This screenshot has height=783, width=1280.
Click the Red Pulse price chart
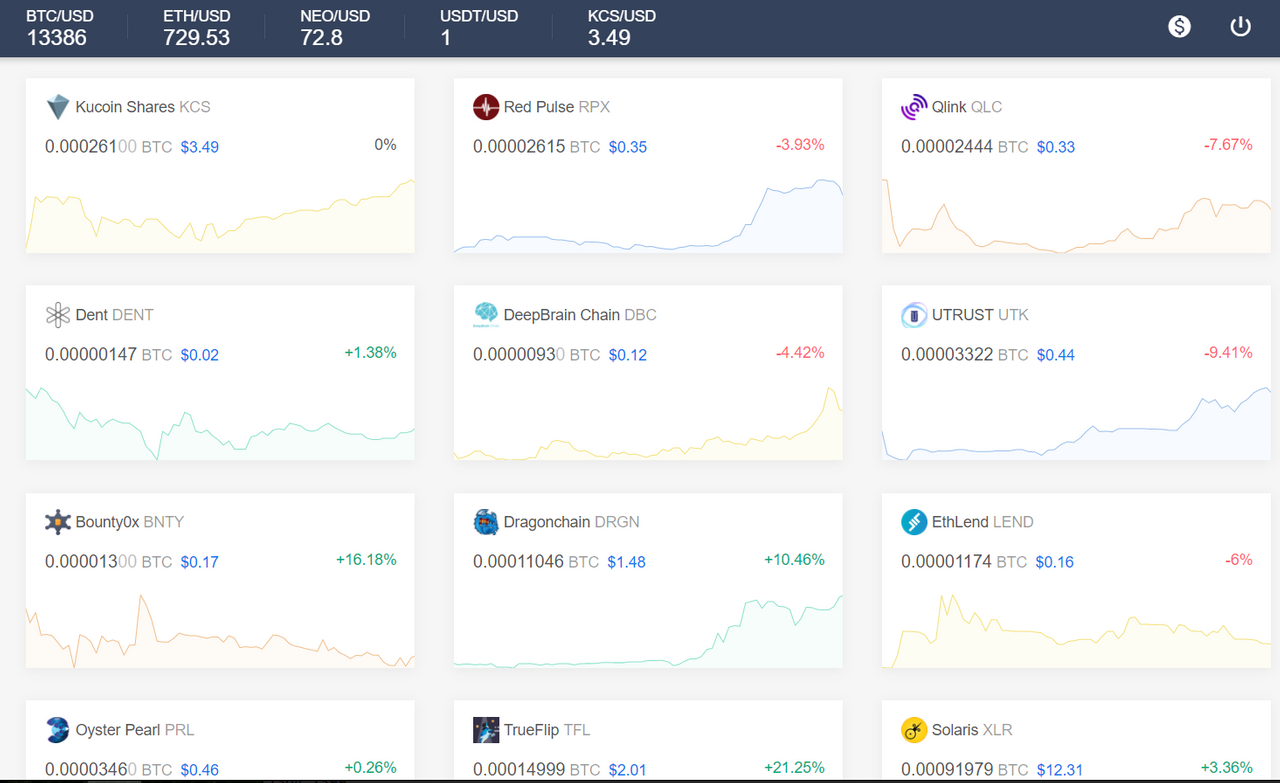pos(648,215)
